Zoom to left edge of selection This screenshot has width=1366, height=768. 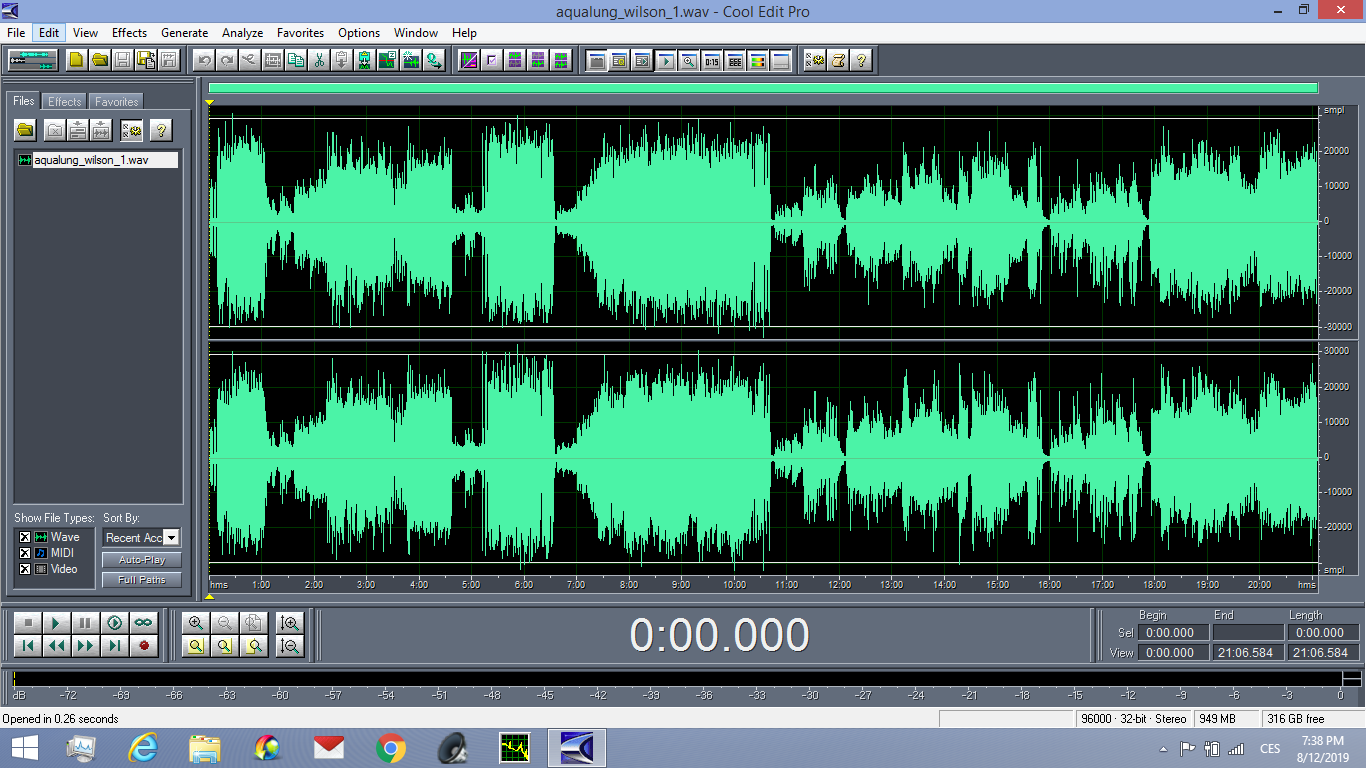tap(225, 646)
